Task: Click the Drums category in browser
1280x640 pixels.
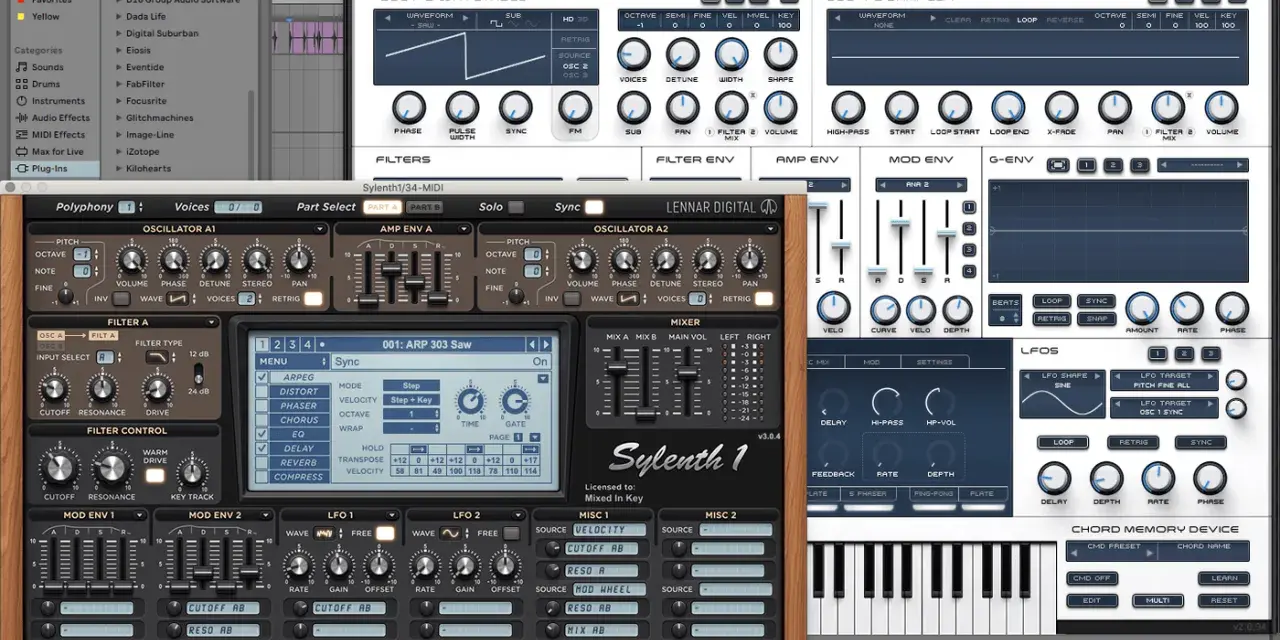Action: pos(46,84)
